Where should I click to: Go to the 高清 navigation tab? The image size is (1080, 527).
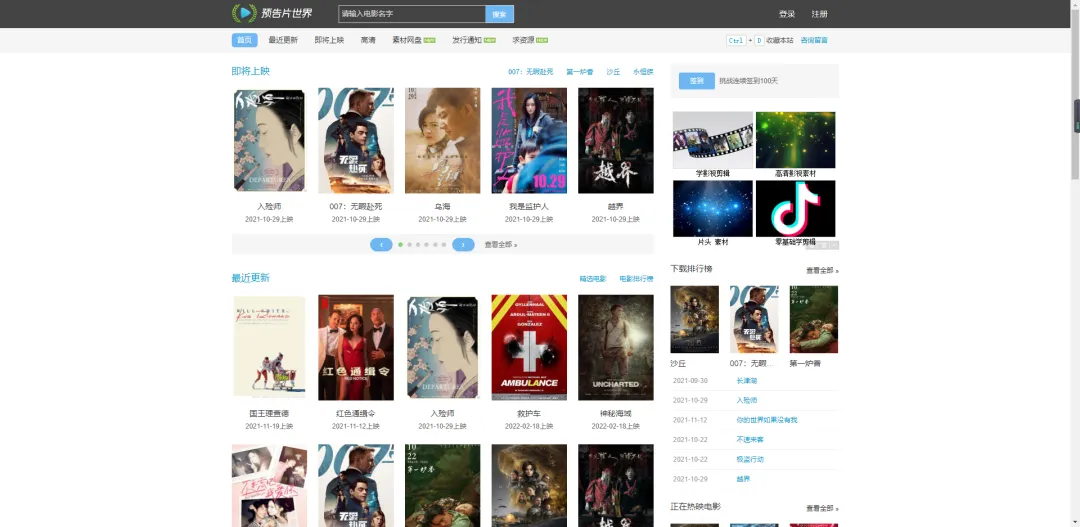pos(368,40)
